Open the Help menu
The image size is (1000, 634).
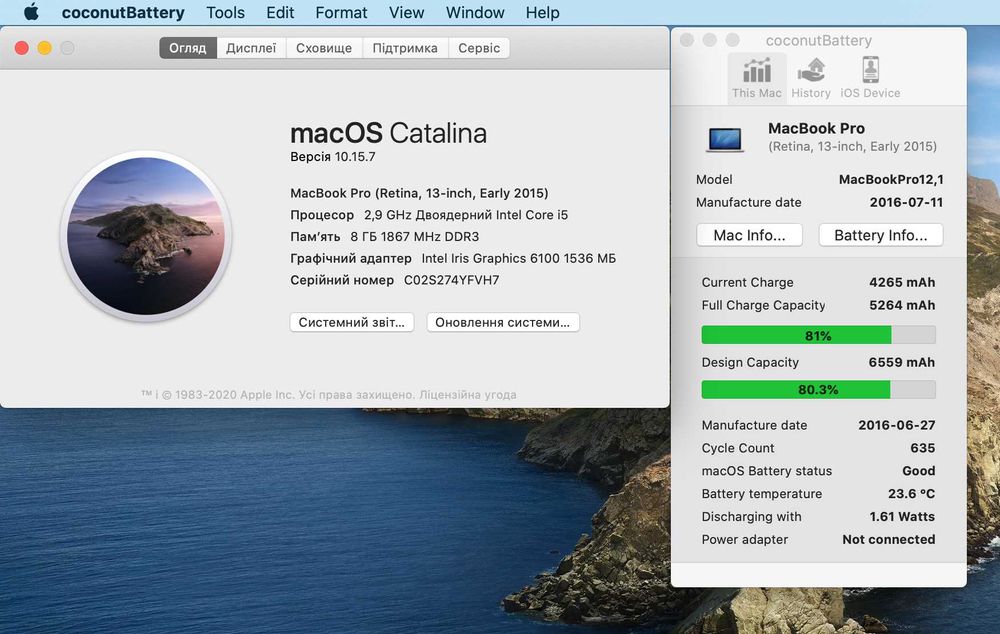[x=543, y=13]
